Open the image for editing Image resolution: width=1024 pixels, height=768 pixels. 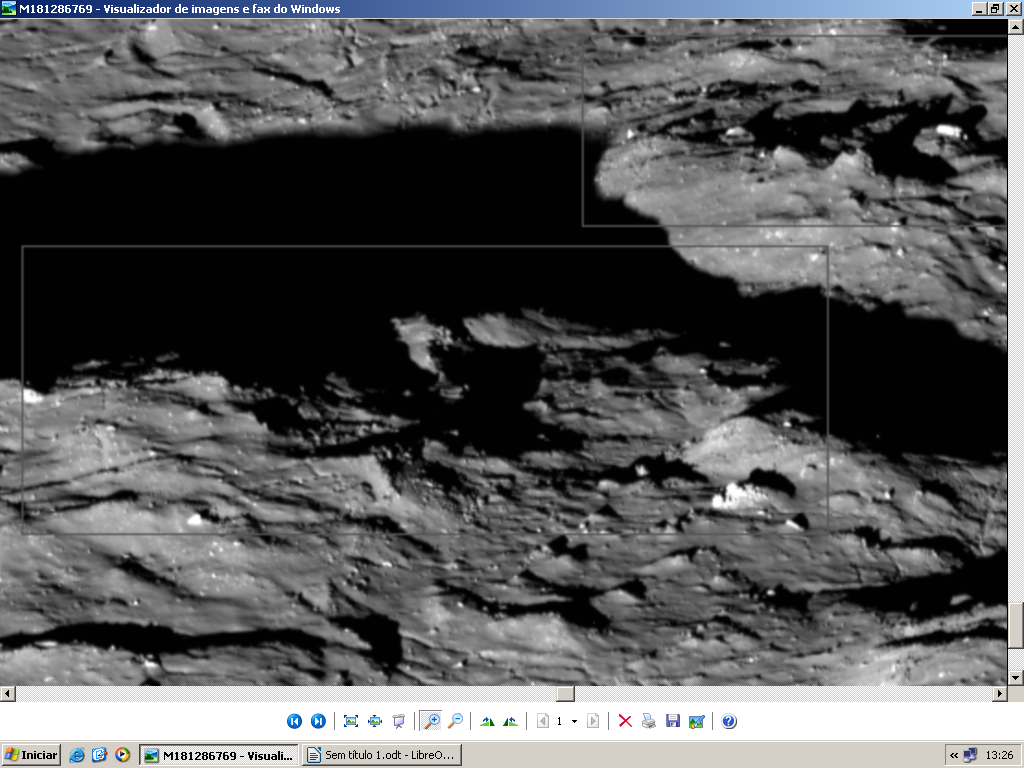[697, 721]
